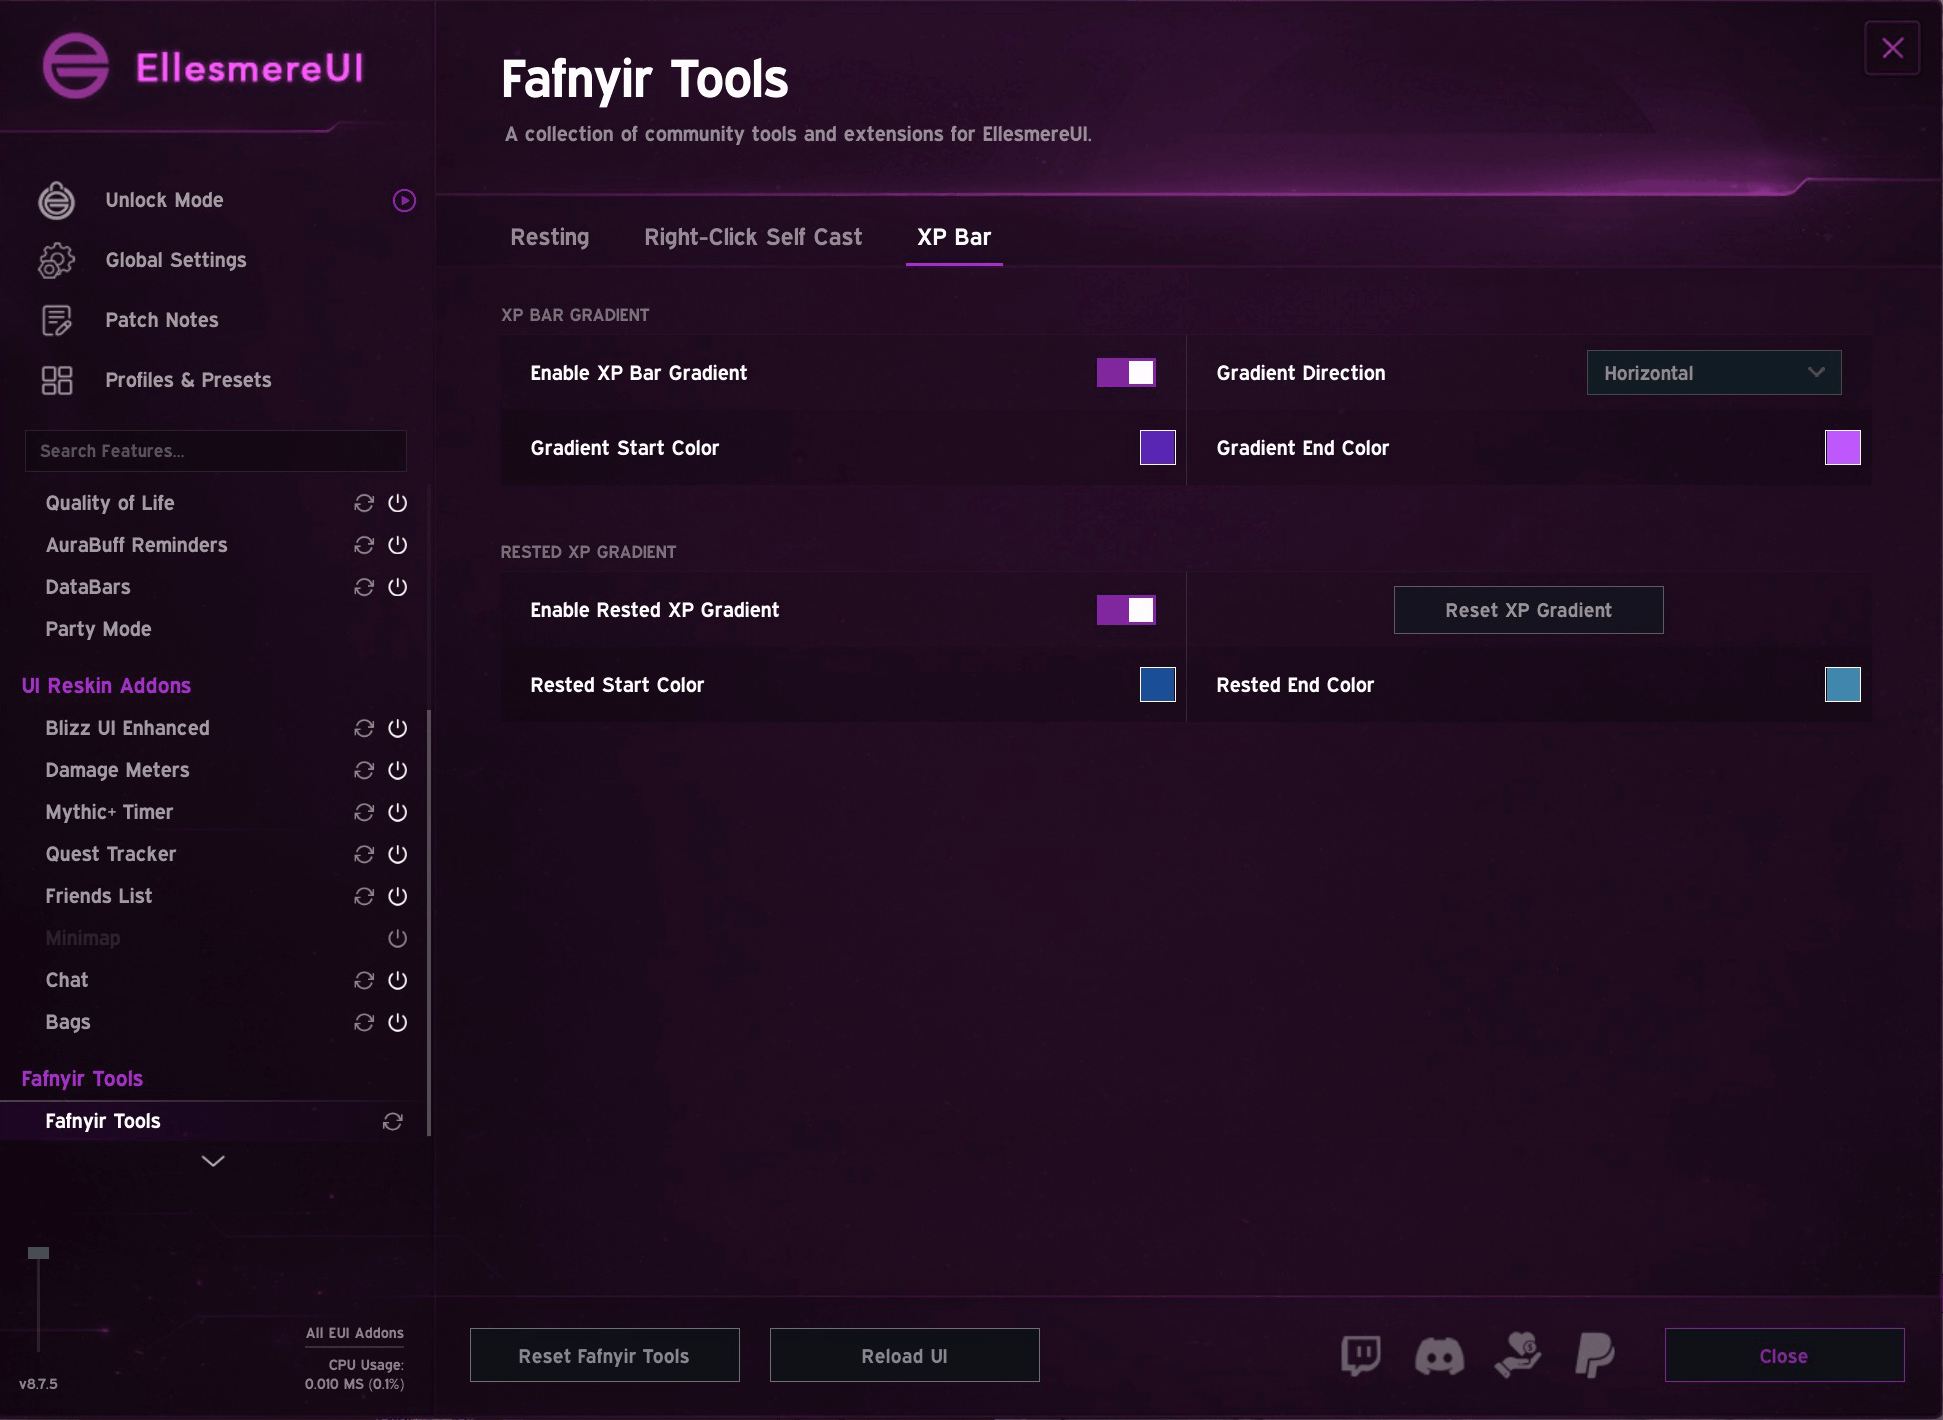
Task: Click the sidebar scrollbar
Action: 429,922
